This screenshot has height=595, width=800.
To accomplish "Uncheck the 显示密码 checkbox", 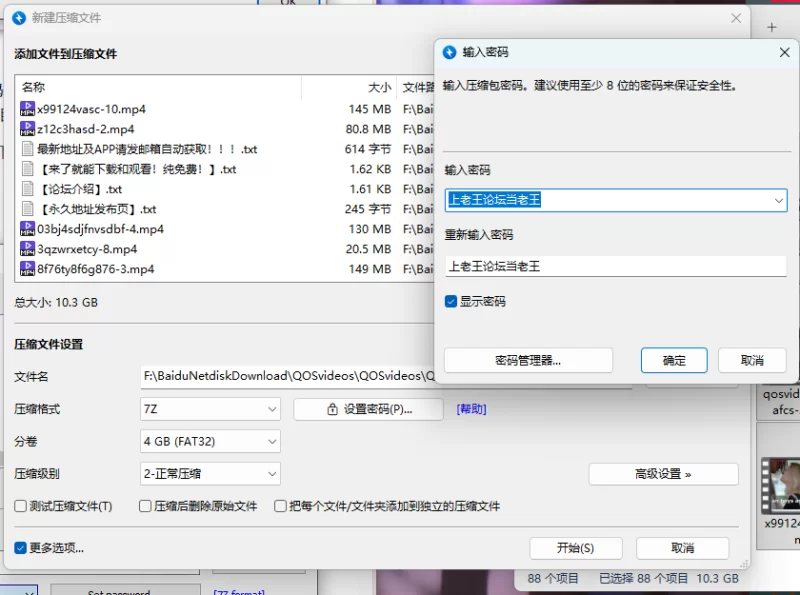I will [x=451, y=301].
